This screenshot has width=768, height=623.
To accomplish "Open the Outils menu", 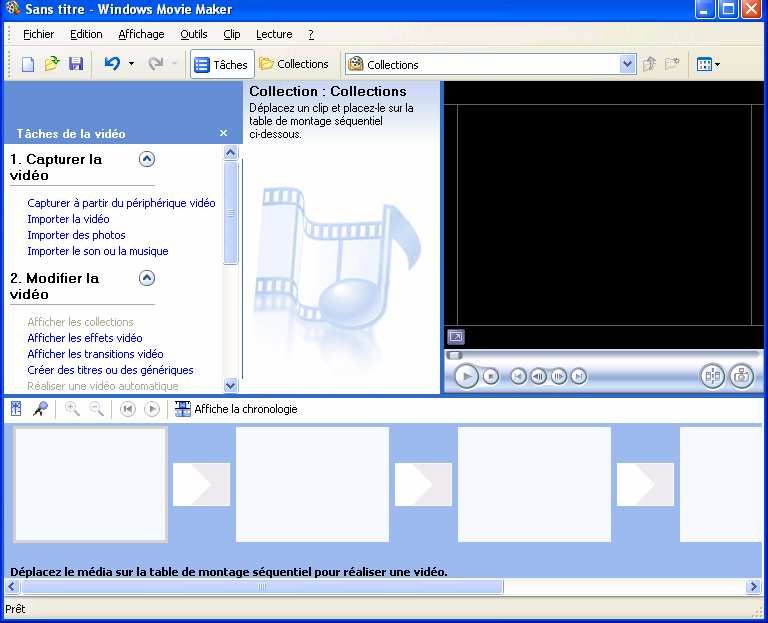I will pyautogui.click(x=193, y=34).
